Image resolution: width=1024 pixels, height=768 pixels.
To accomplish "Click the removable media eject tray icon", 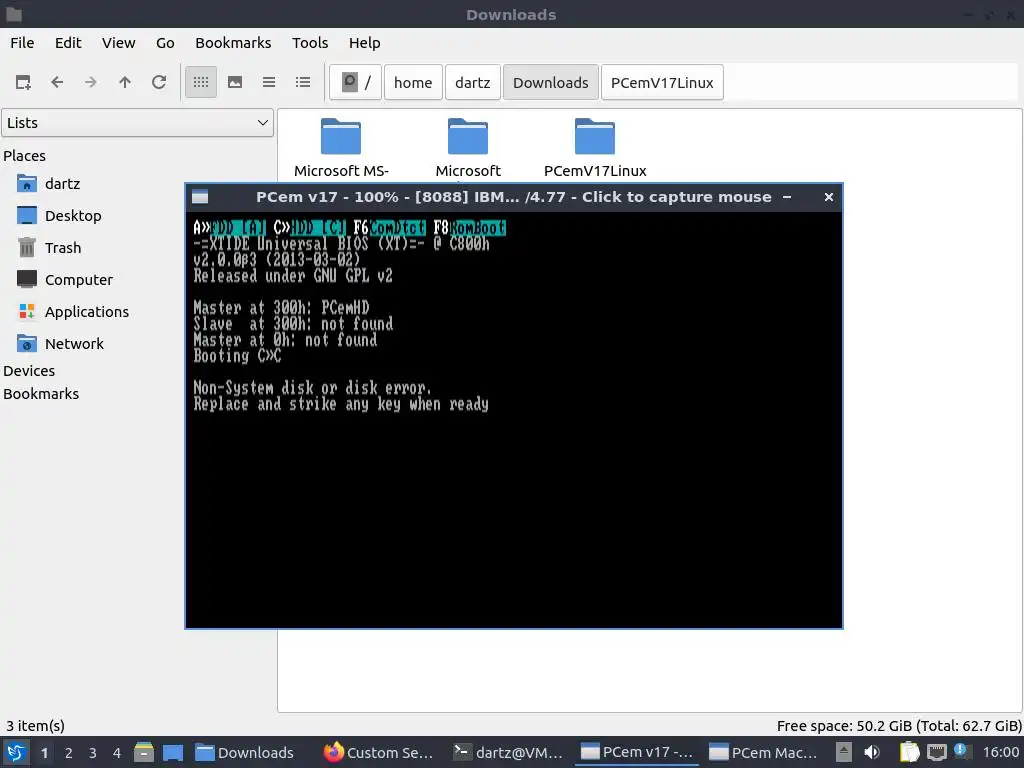I will point(844,752).
